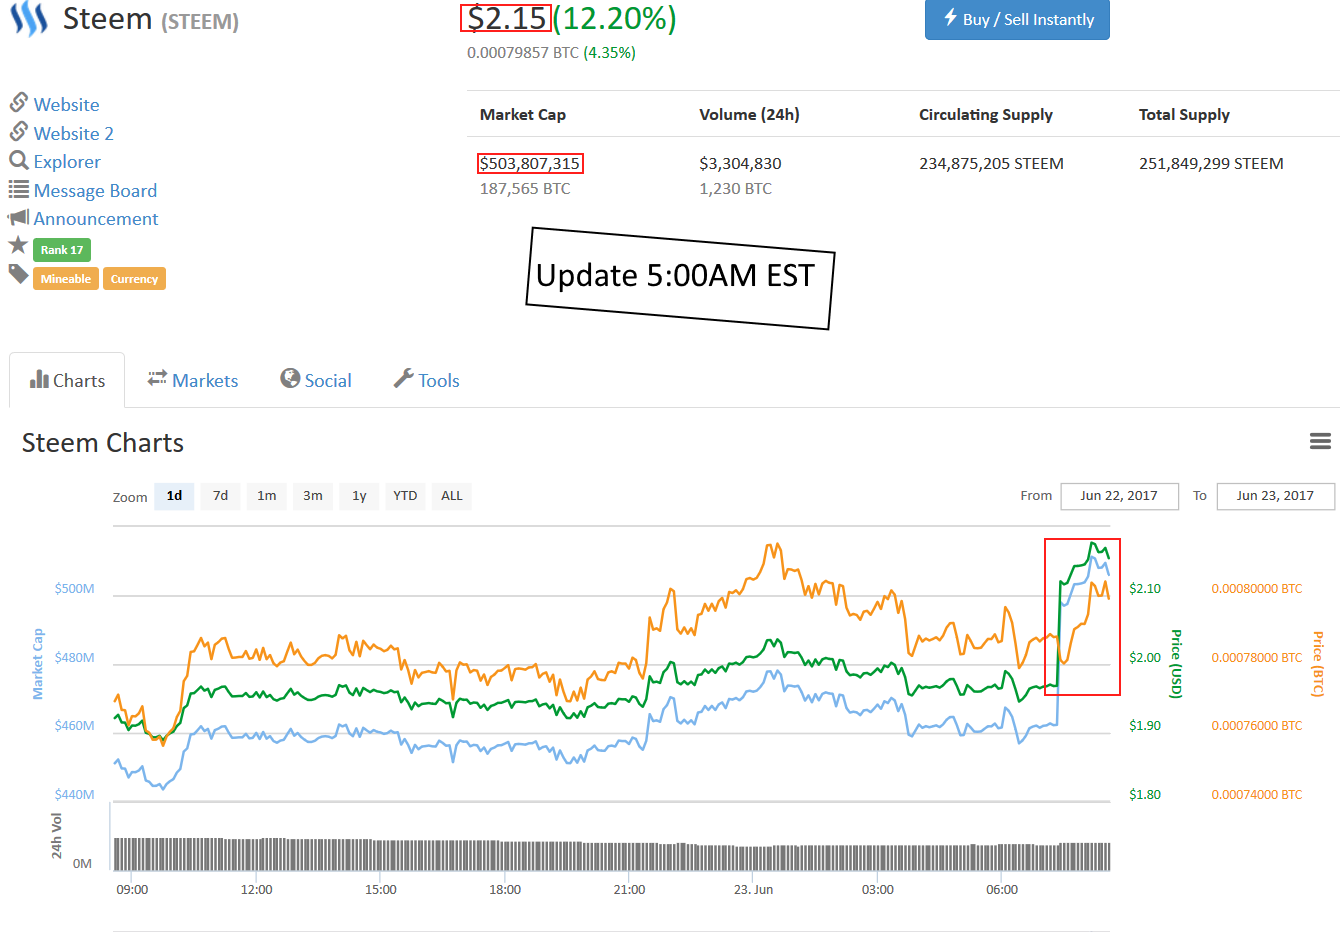Click the 187,565 BTC market cap text

click(525, 189)
